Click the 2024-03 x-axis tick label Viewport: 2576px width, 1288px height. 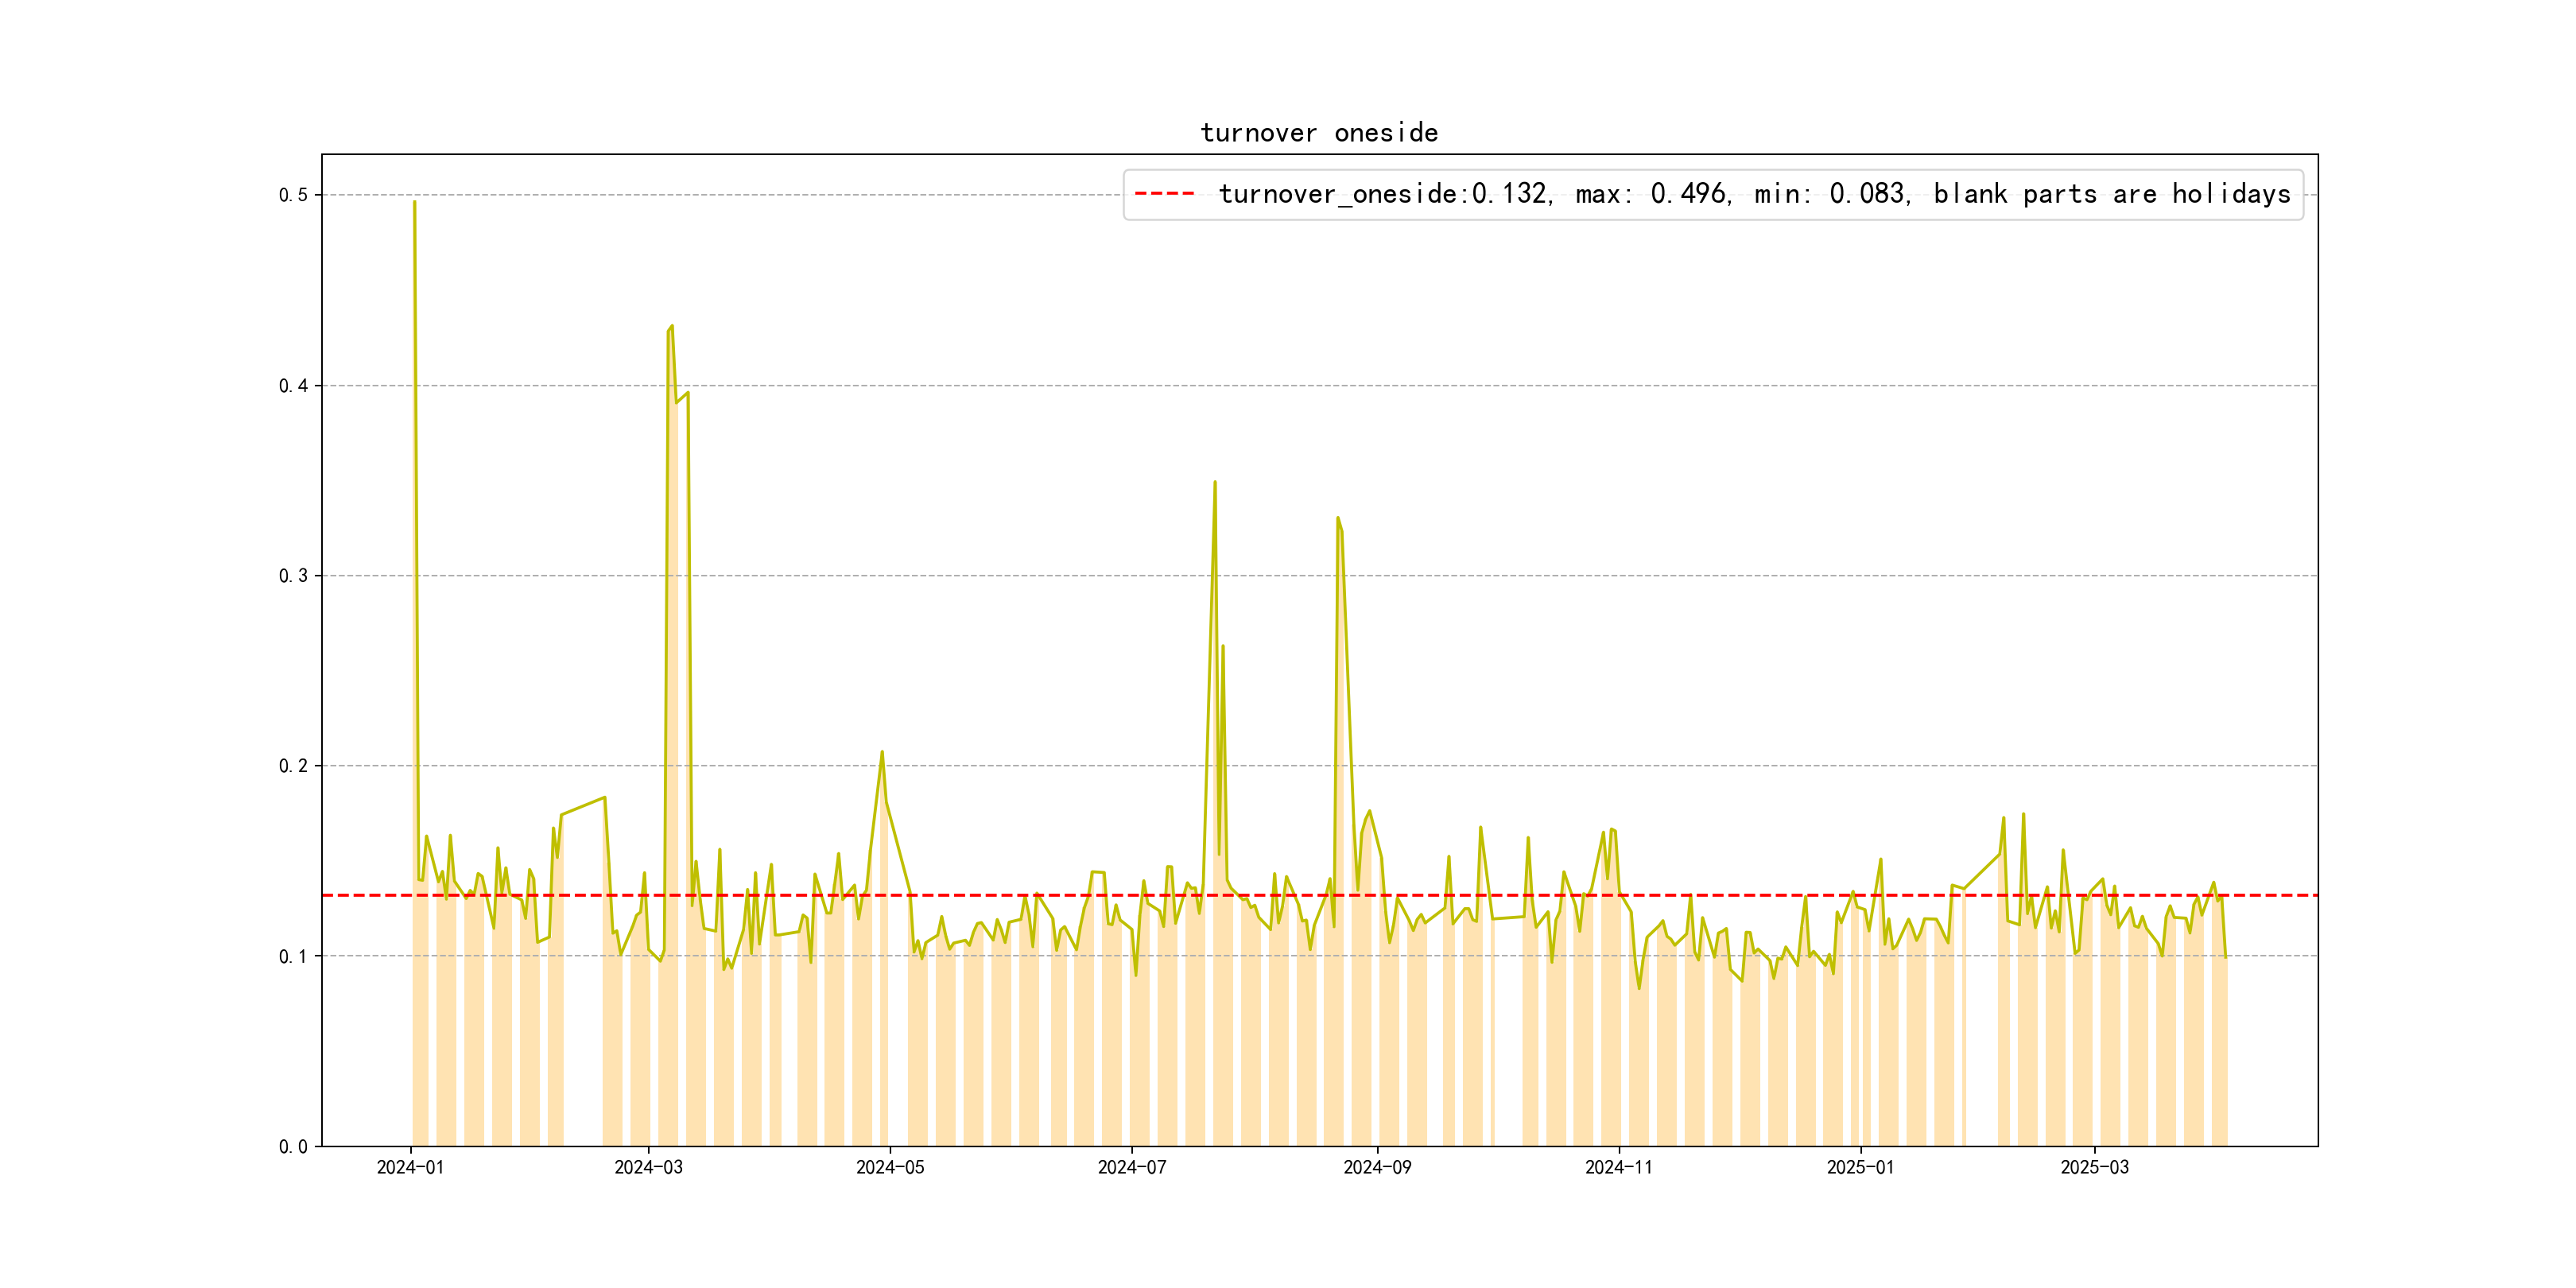coord(648,1167)
